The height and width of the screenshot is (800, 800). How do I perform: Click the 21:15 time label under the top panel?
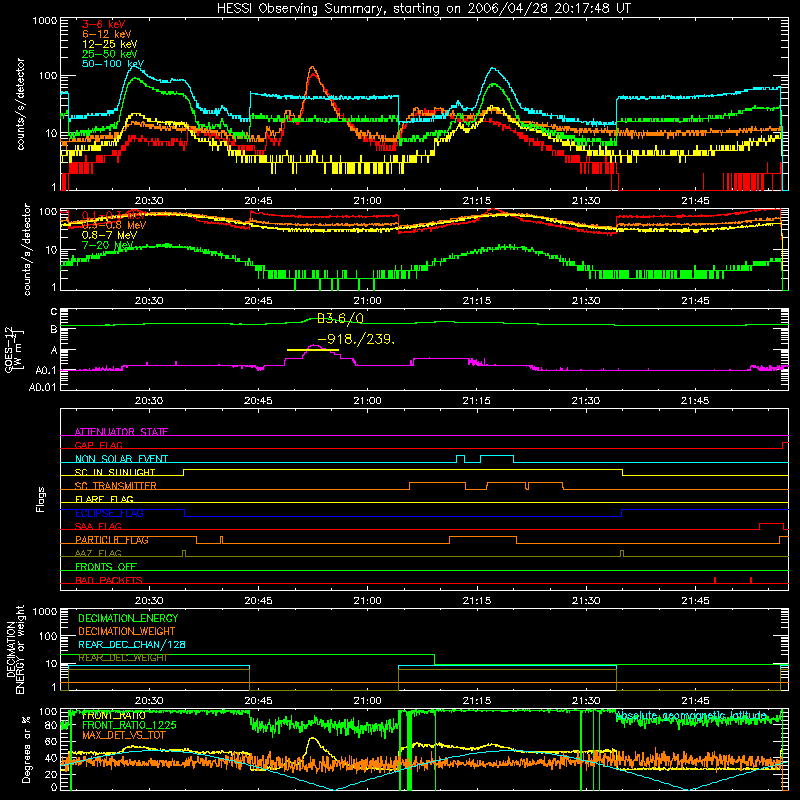pos(477,201)
